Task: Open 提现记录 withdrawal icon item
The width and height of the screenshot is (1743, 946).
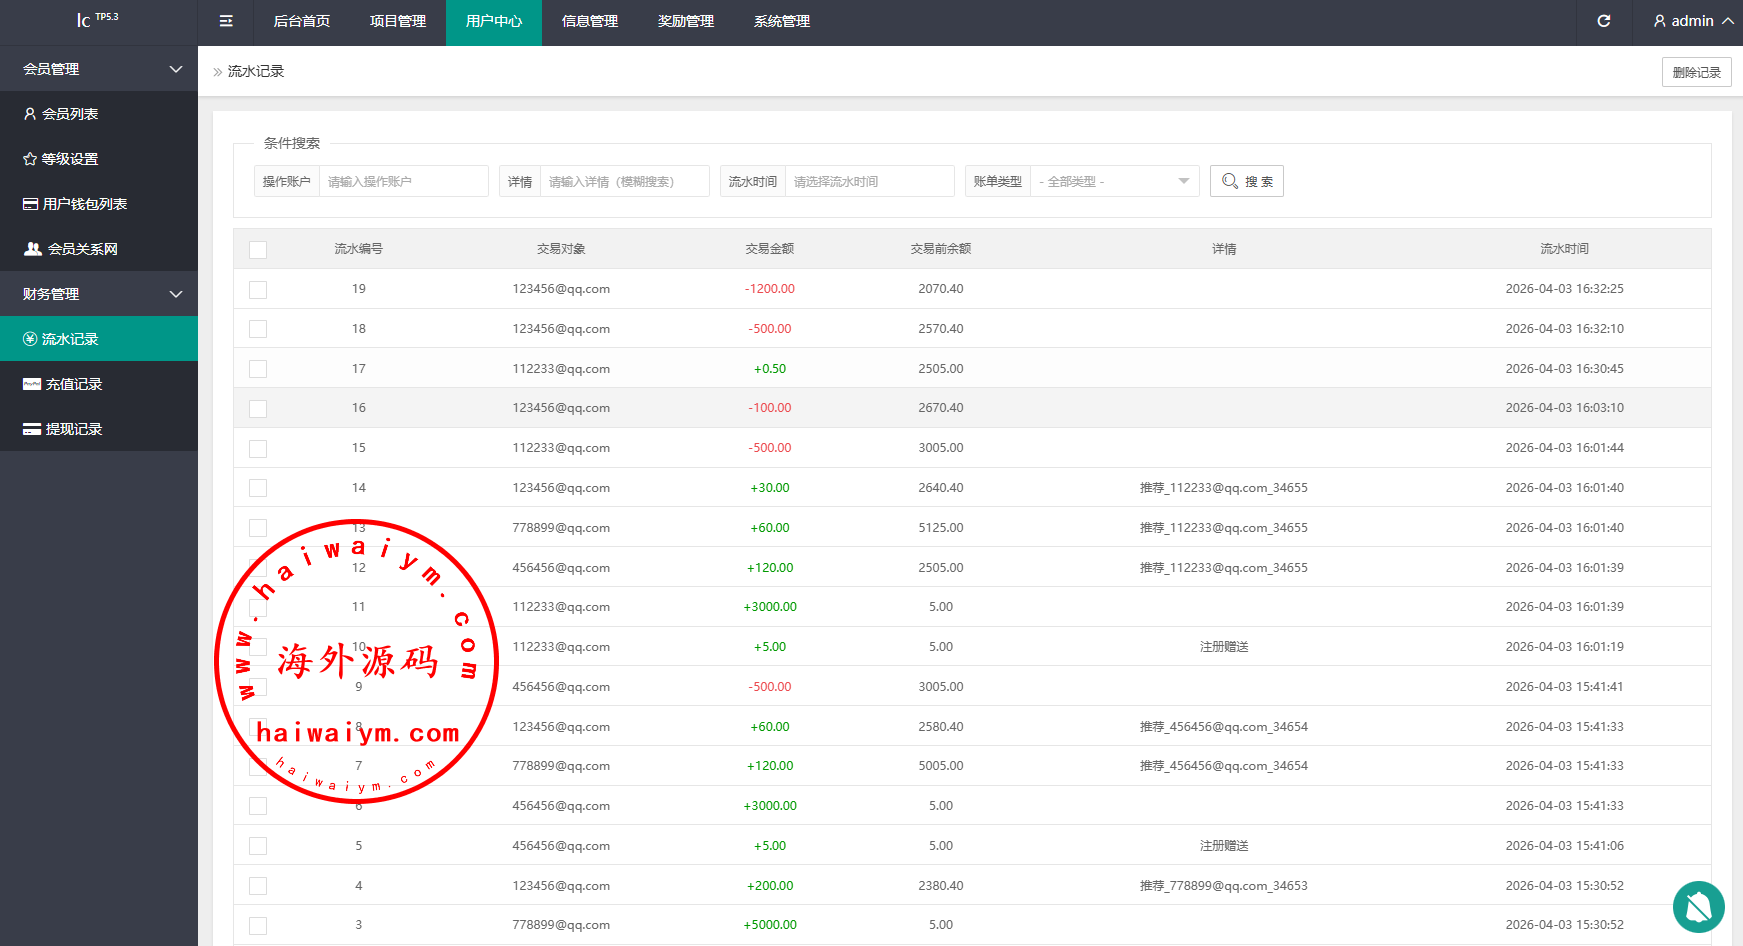Action: [32, 429]
